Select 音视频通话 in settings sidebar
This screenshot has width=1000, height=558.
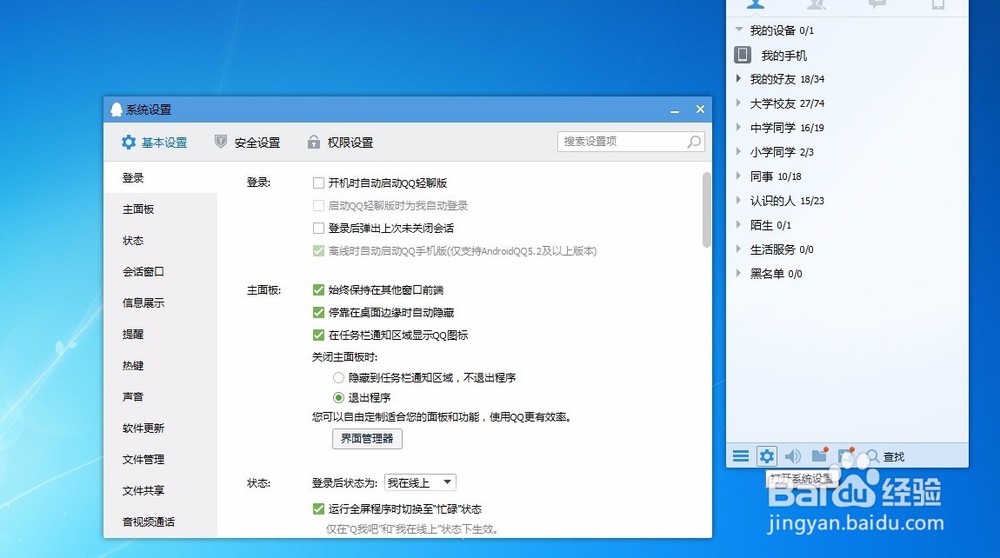[x=160, y=522]
